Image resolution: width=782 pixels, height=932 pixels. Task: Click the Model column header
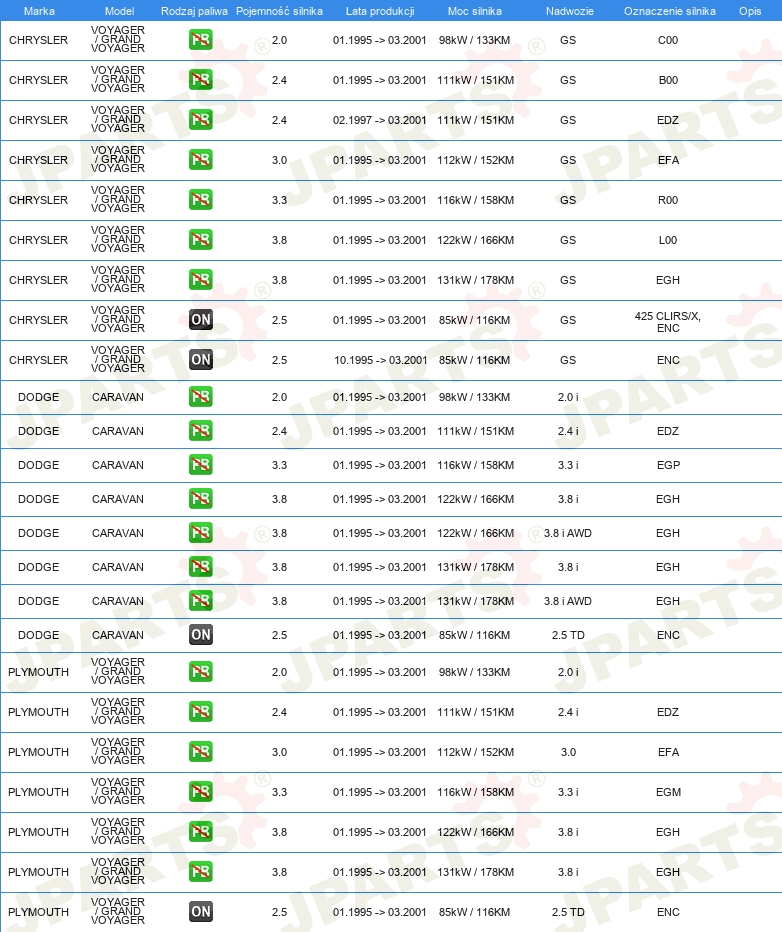pos(119,11)
